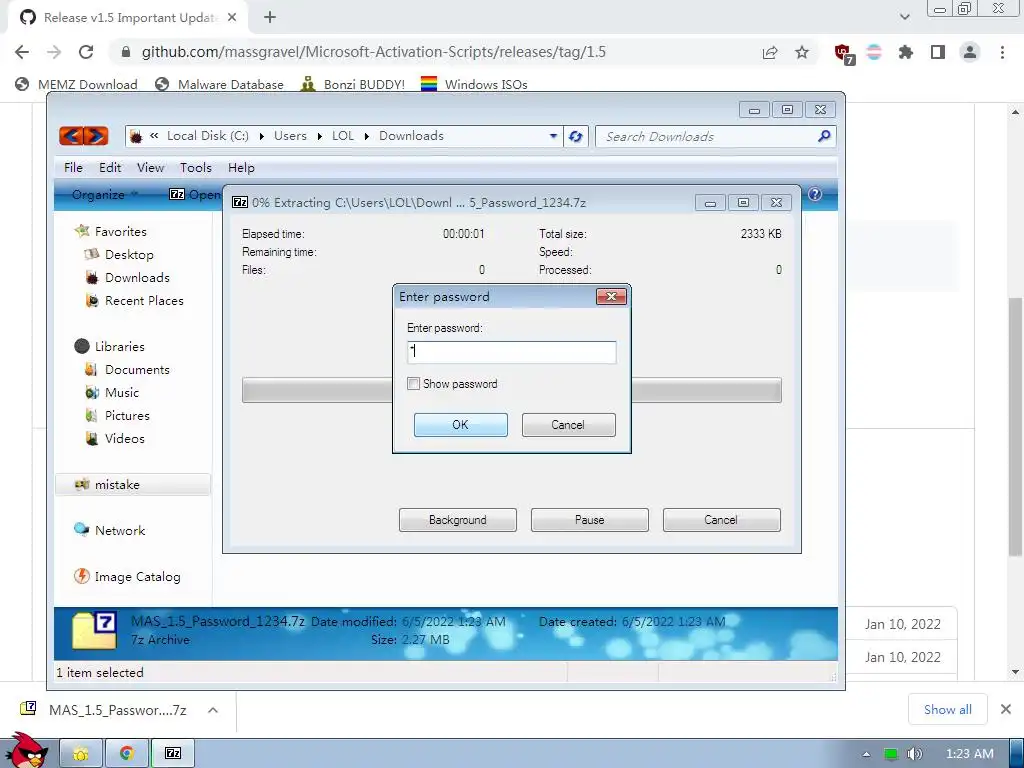Open the Windows ISOs bookmark
The image size is (1024, 768).
pos(474,84)
